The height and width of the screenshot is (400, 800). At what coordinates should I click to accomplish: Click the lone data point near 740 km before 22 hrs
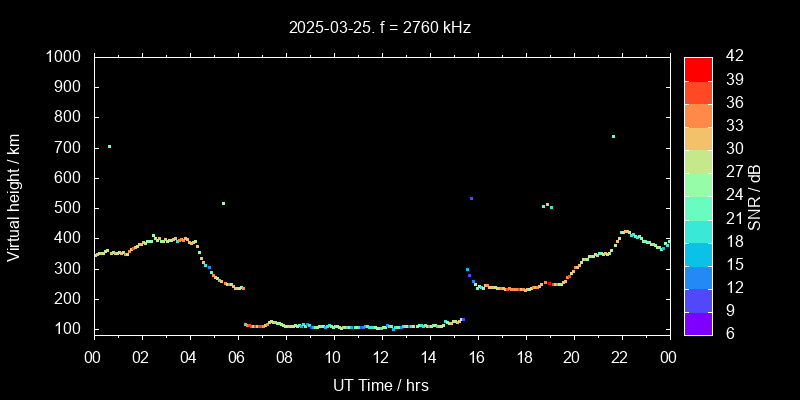613,137
